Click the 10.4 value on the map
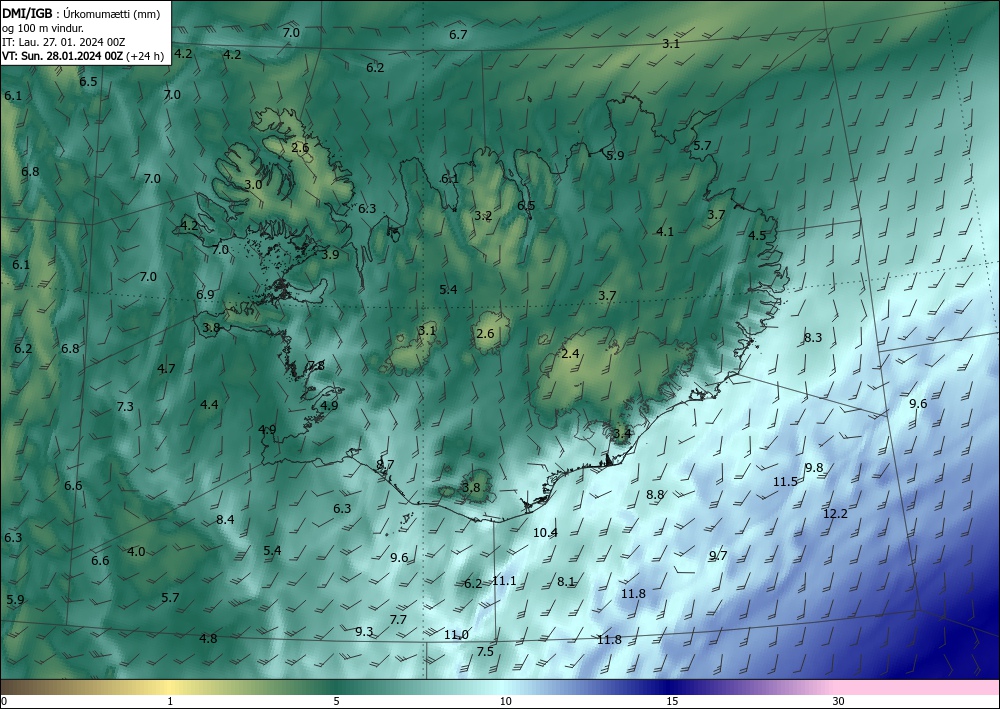Image resolution: width=1000 pixels, height=709 pixels. tap(545, 533)
